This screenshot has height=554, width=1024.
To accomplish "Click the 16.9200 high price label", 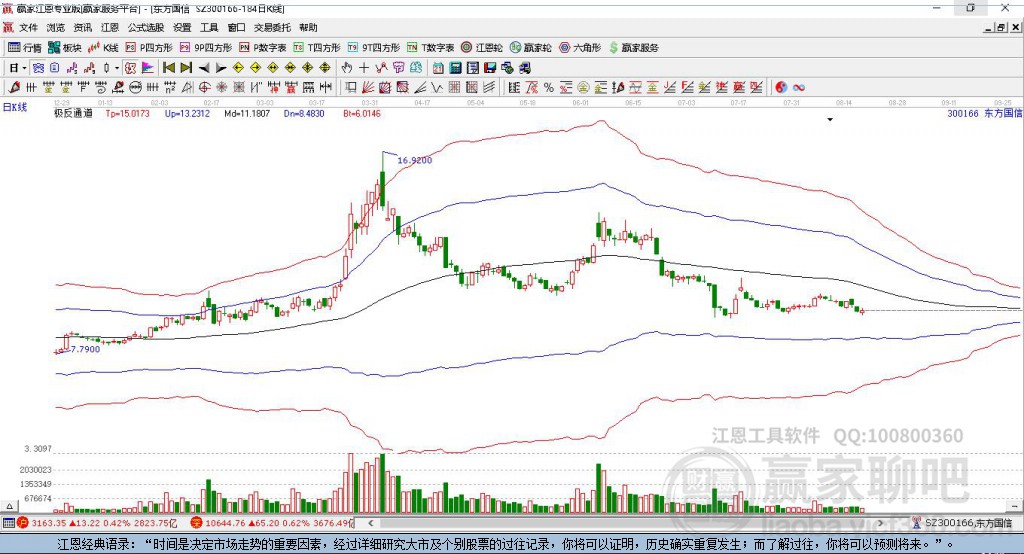I will 415,160.
